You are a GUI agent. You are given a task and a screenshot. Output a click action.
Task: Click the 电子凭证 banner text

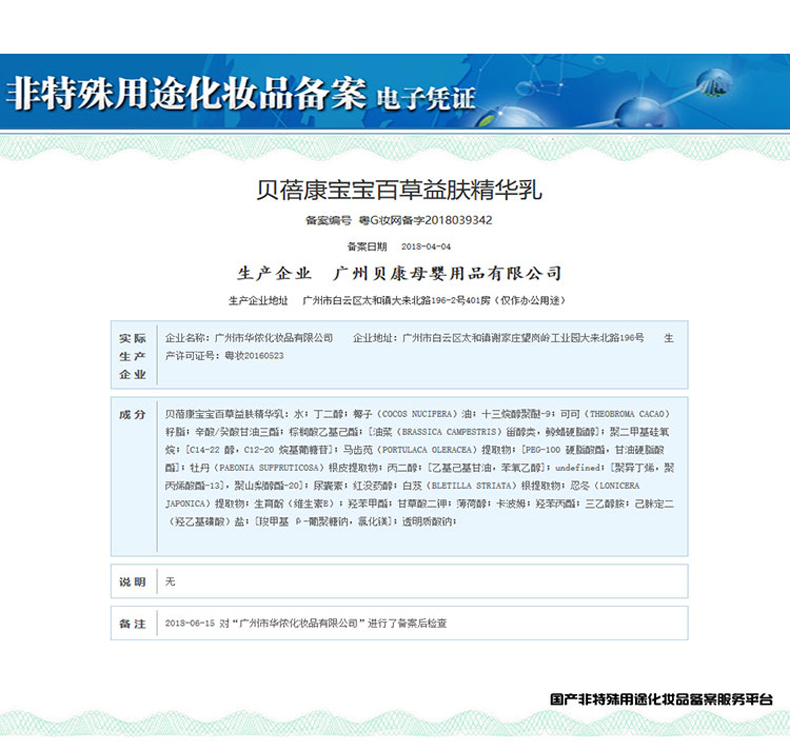(426, 98)
